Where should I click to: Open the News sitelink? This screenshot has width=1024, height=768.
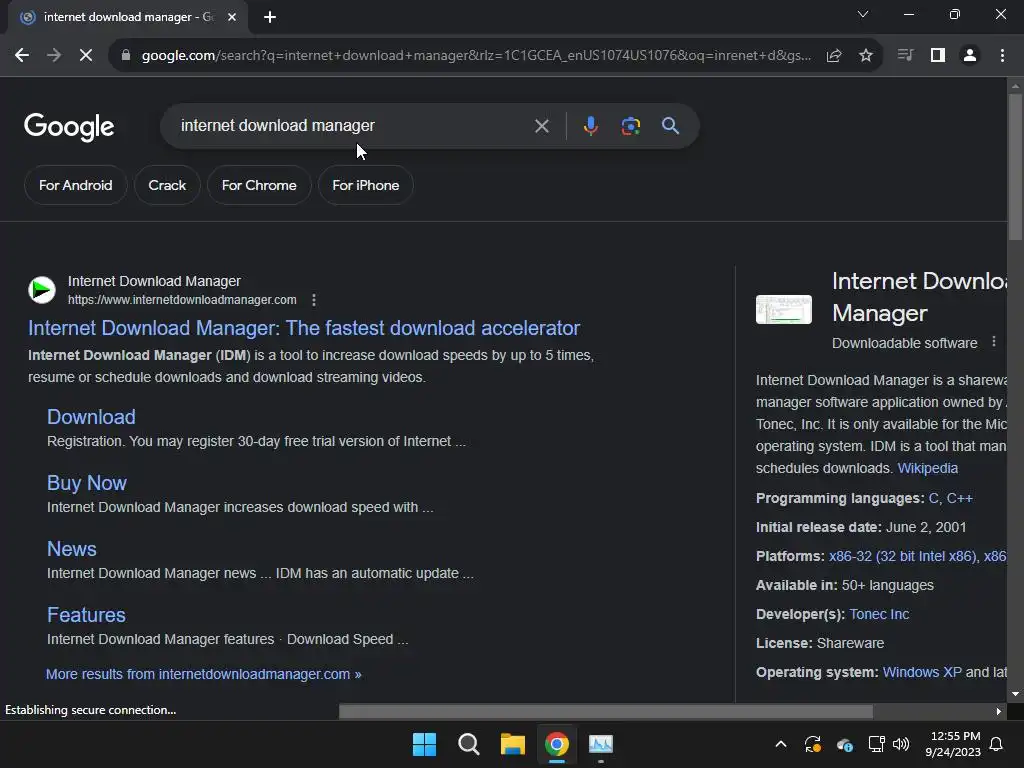pos(72,549)
